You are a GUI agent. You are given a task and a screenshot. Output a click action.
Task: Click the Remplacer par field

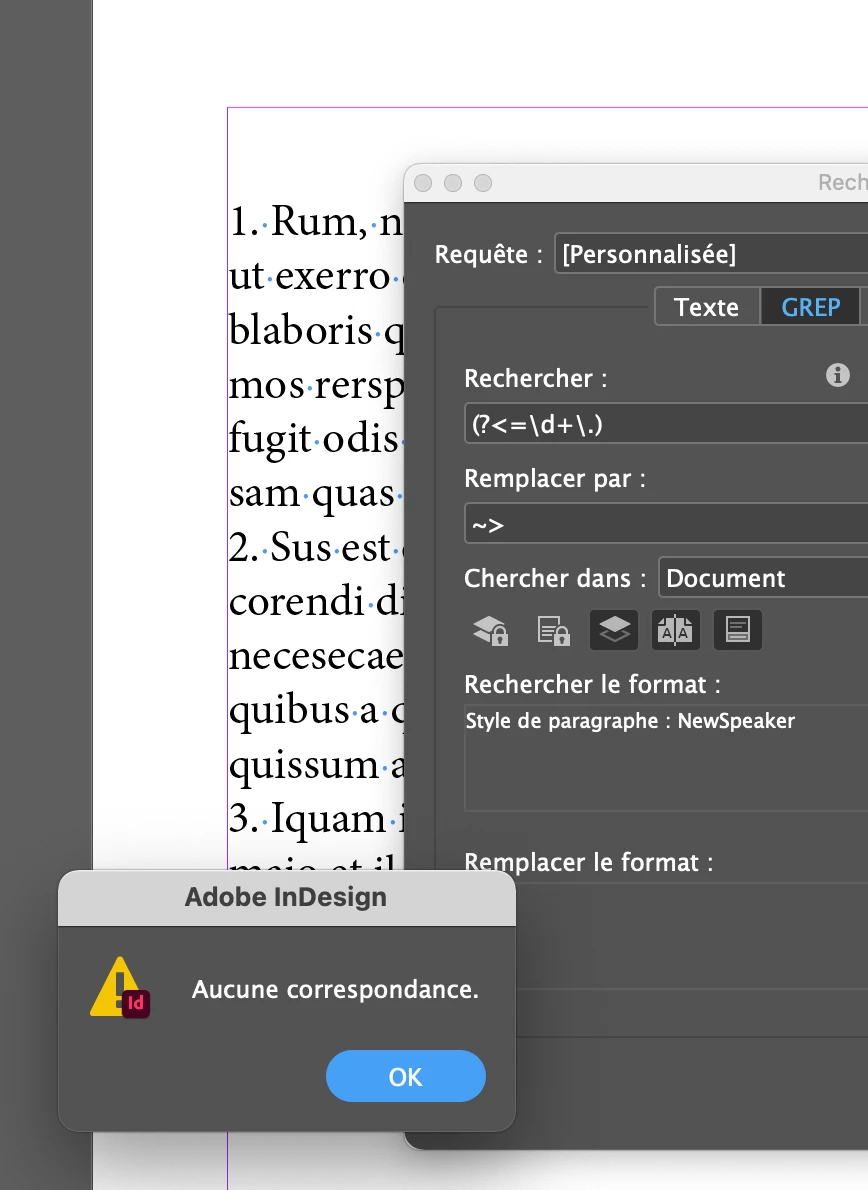tap(666, 524)
